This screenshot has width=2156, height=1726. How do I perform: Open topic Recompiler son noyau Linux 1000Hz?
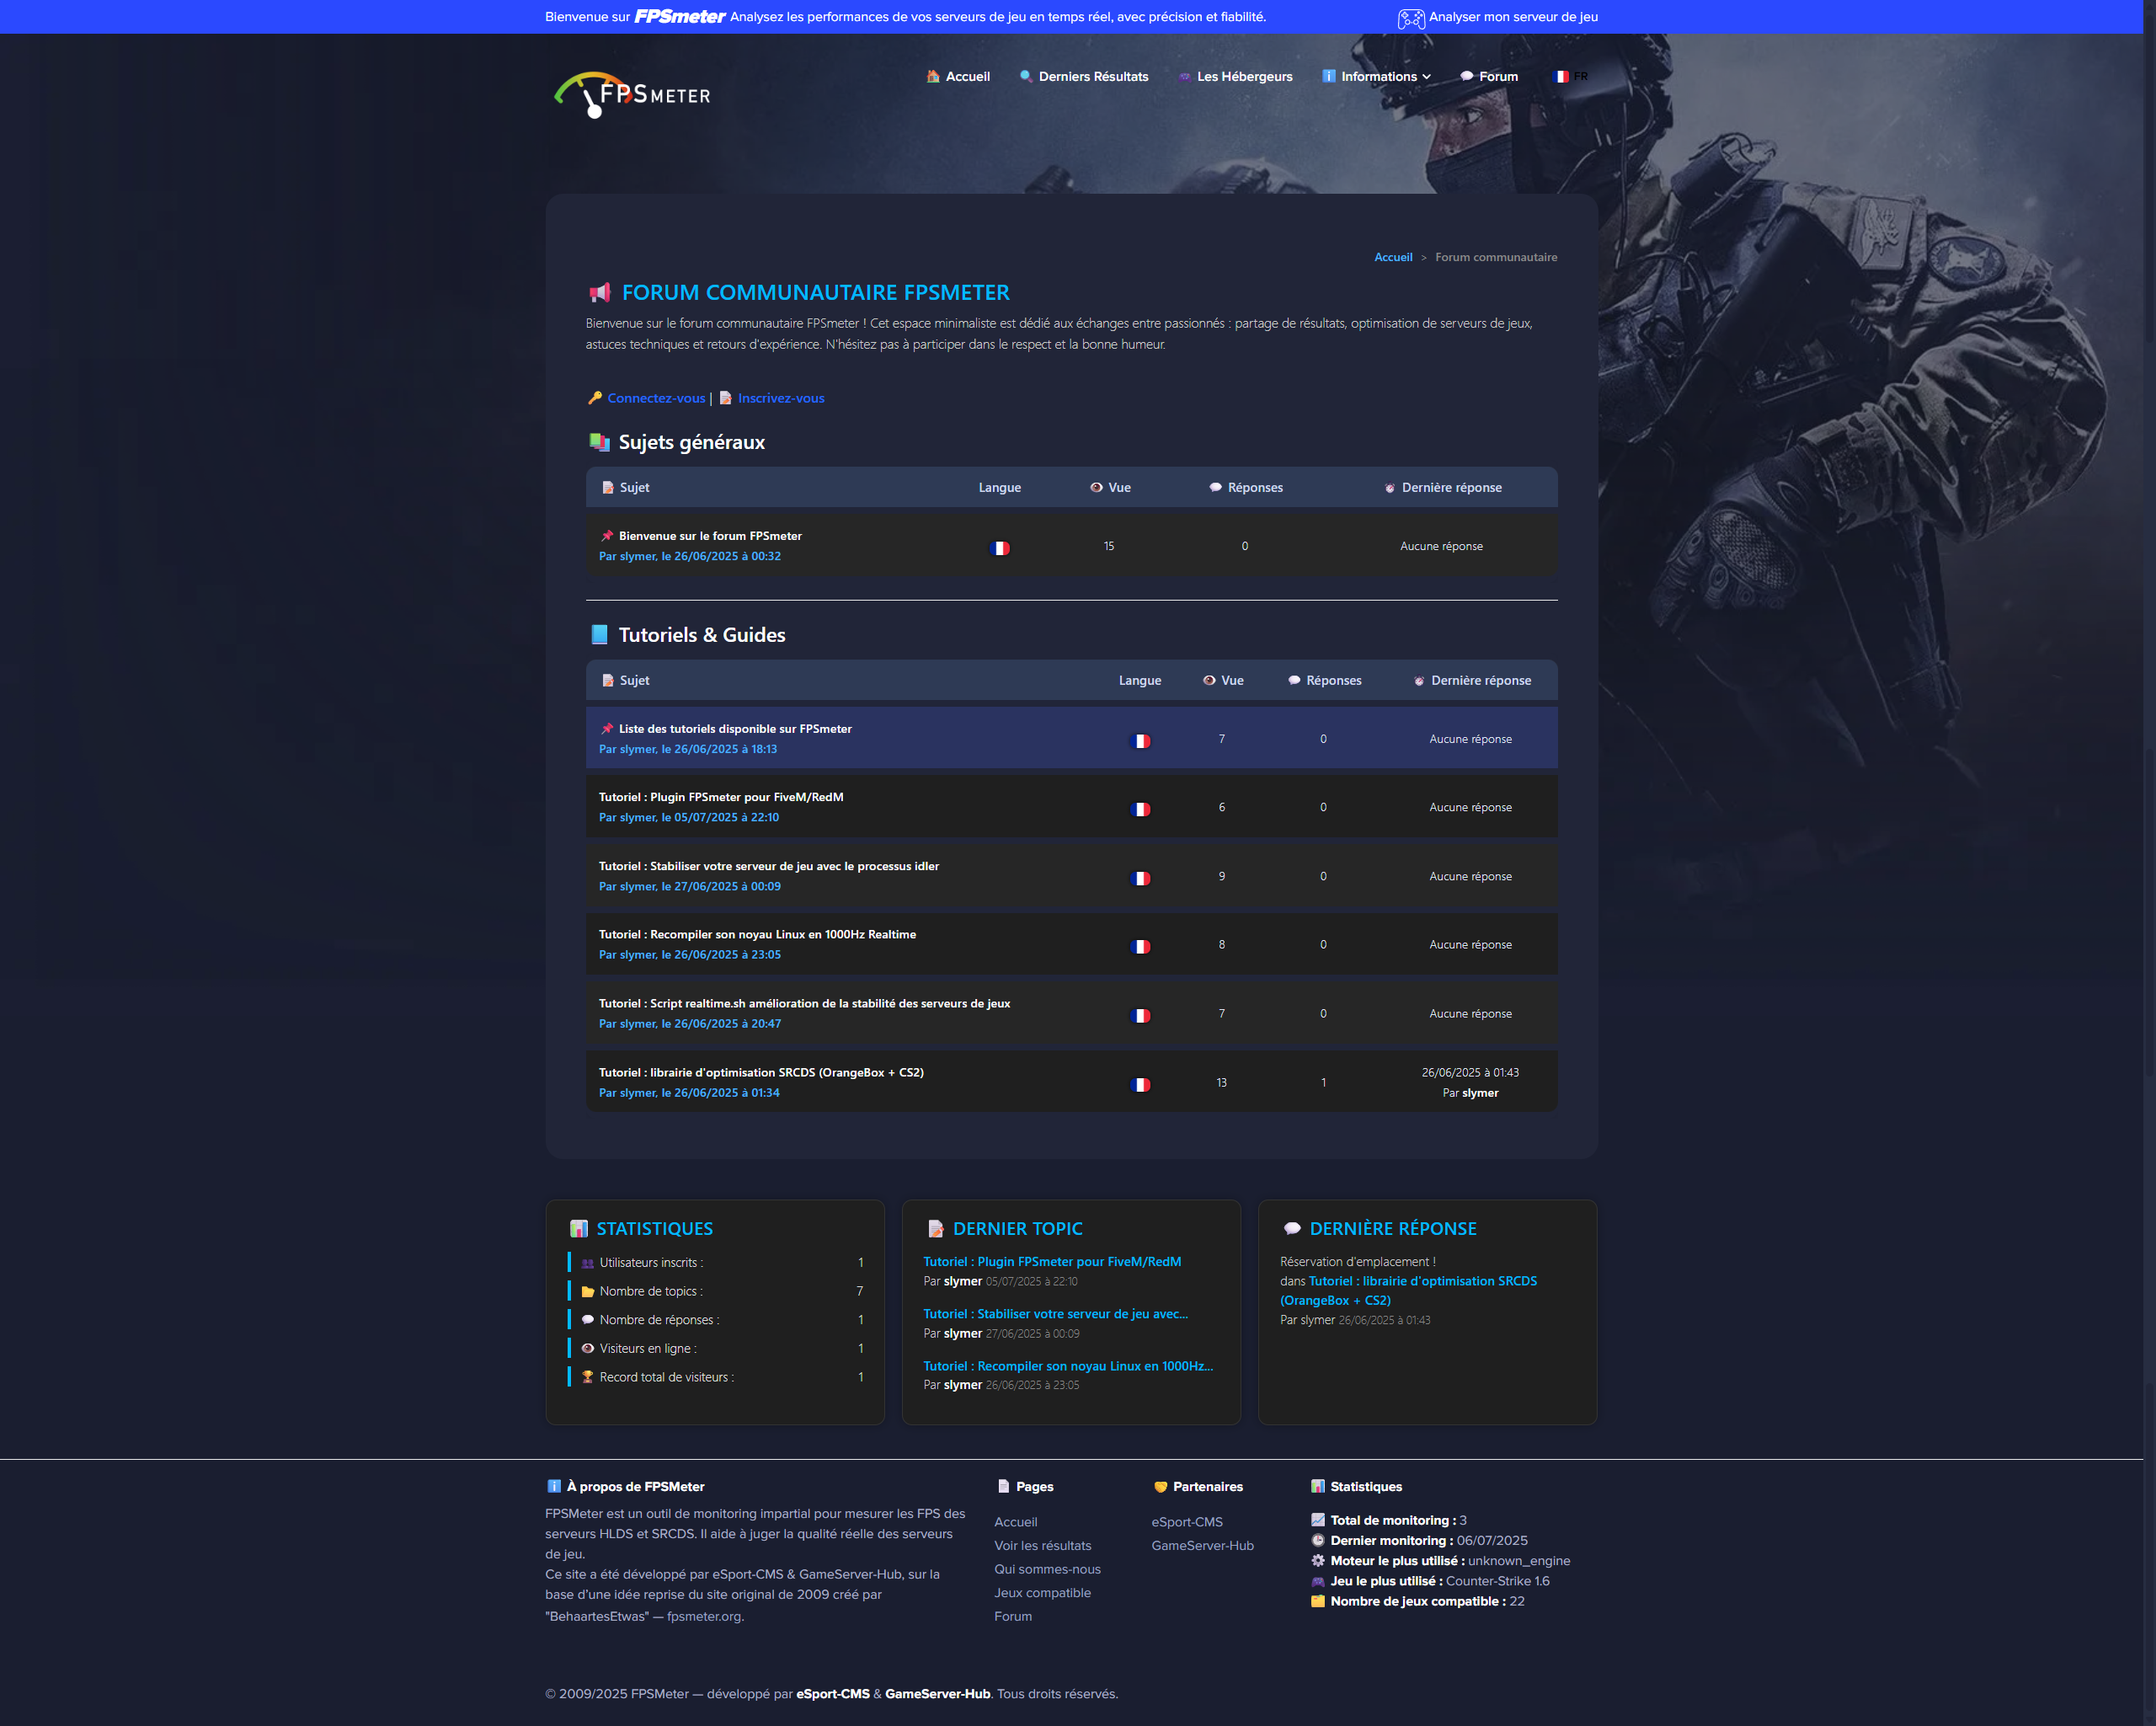point(757,935)
